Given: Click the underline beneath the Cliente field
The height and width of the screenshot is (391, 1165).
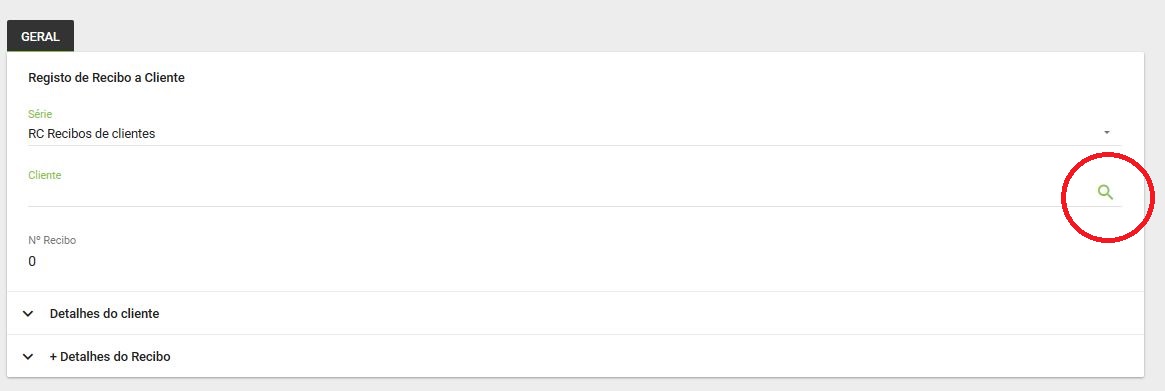Looking at the screenshot, I should coord(574,206).
